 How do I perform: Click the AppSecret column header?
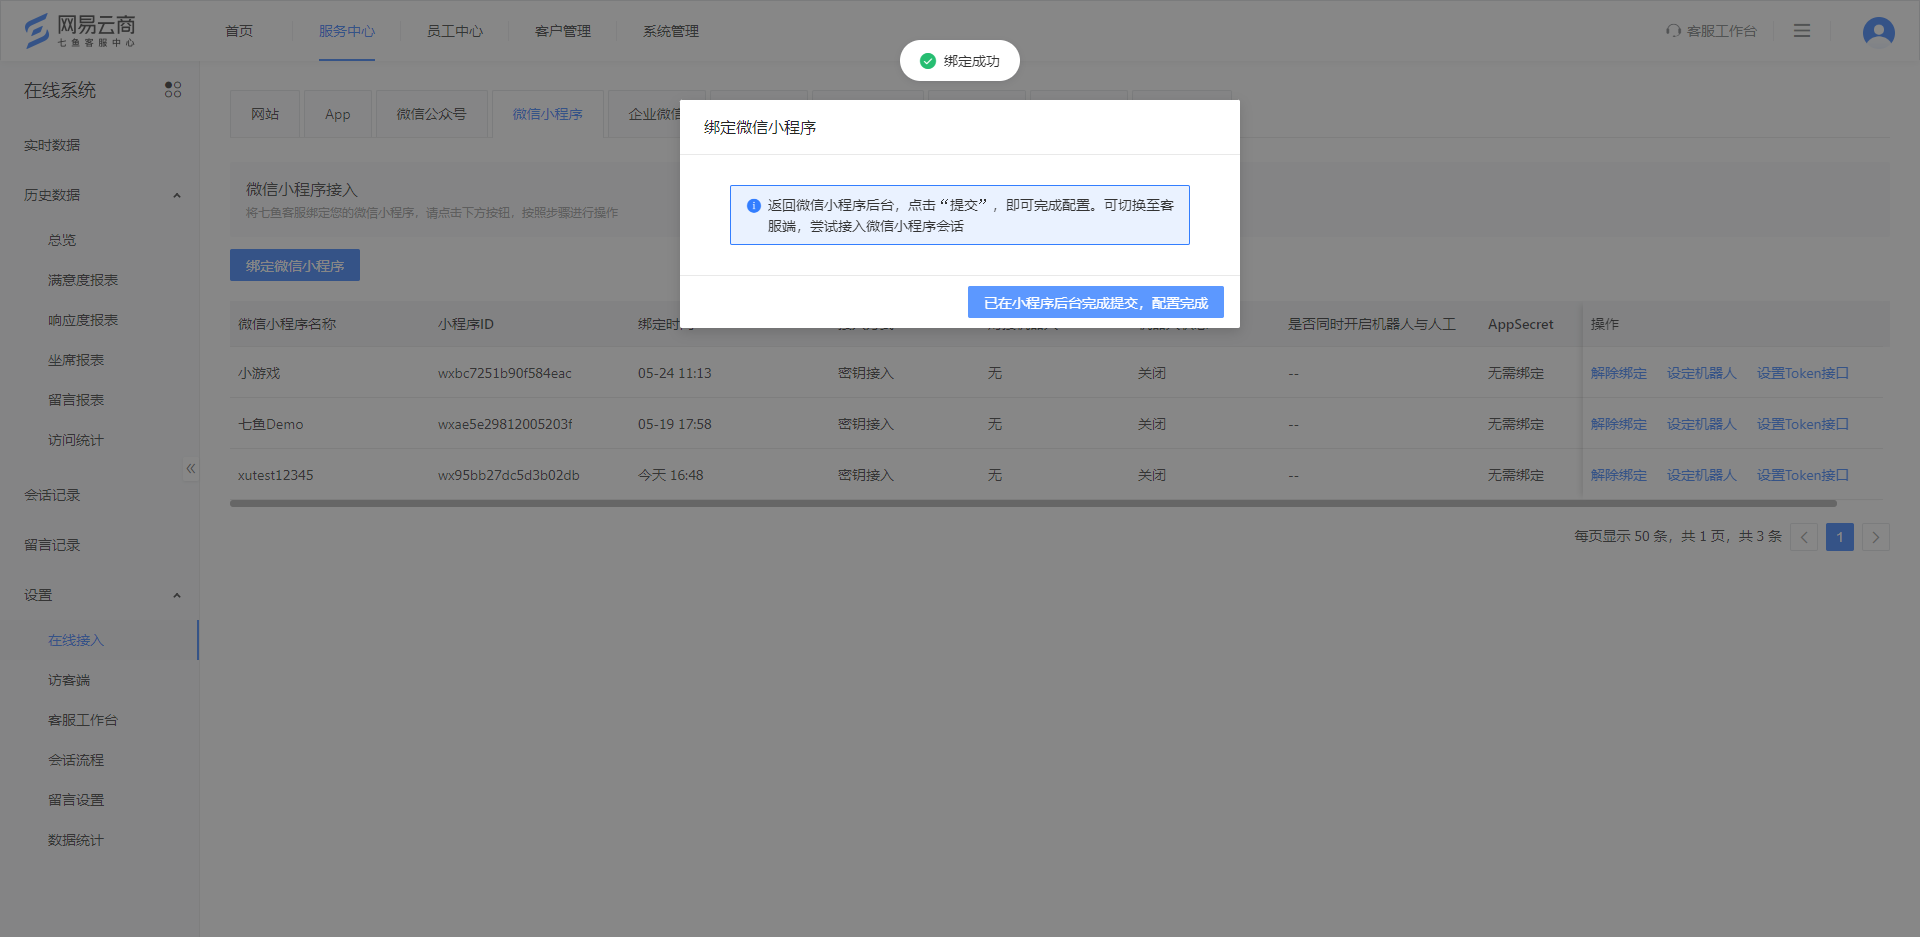pos(1521,324)
